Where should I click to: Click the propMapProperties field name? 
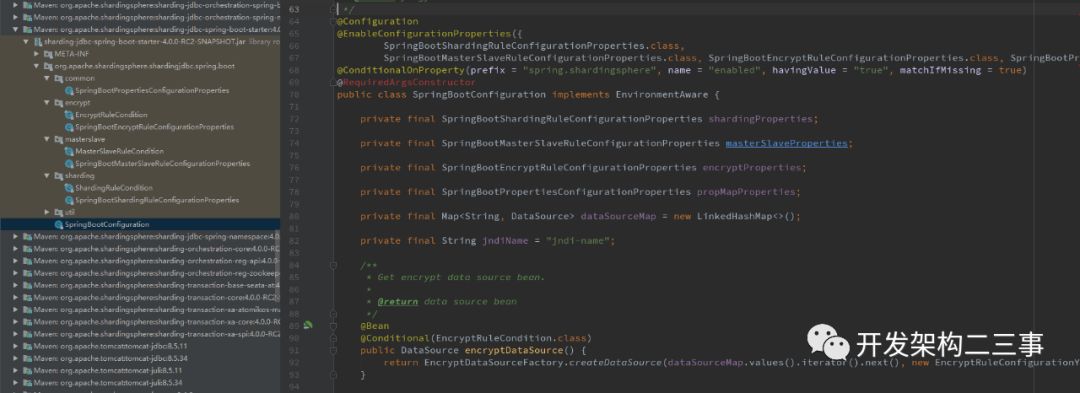746,192
